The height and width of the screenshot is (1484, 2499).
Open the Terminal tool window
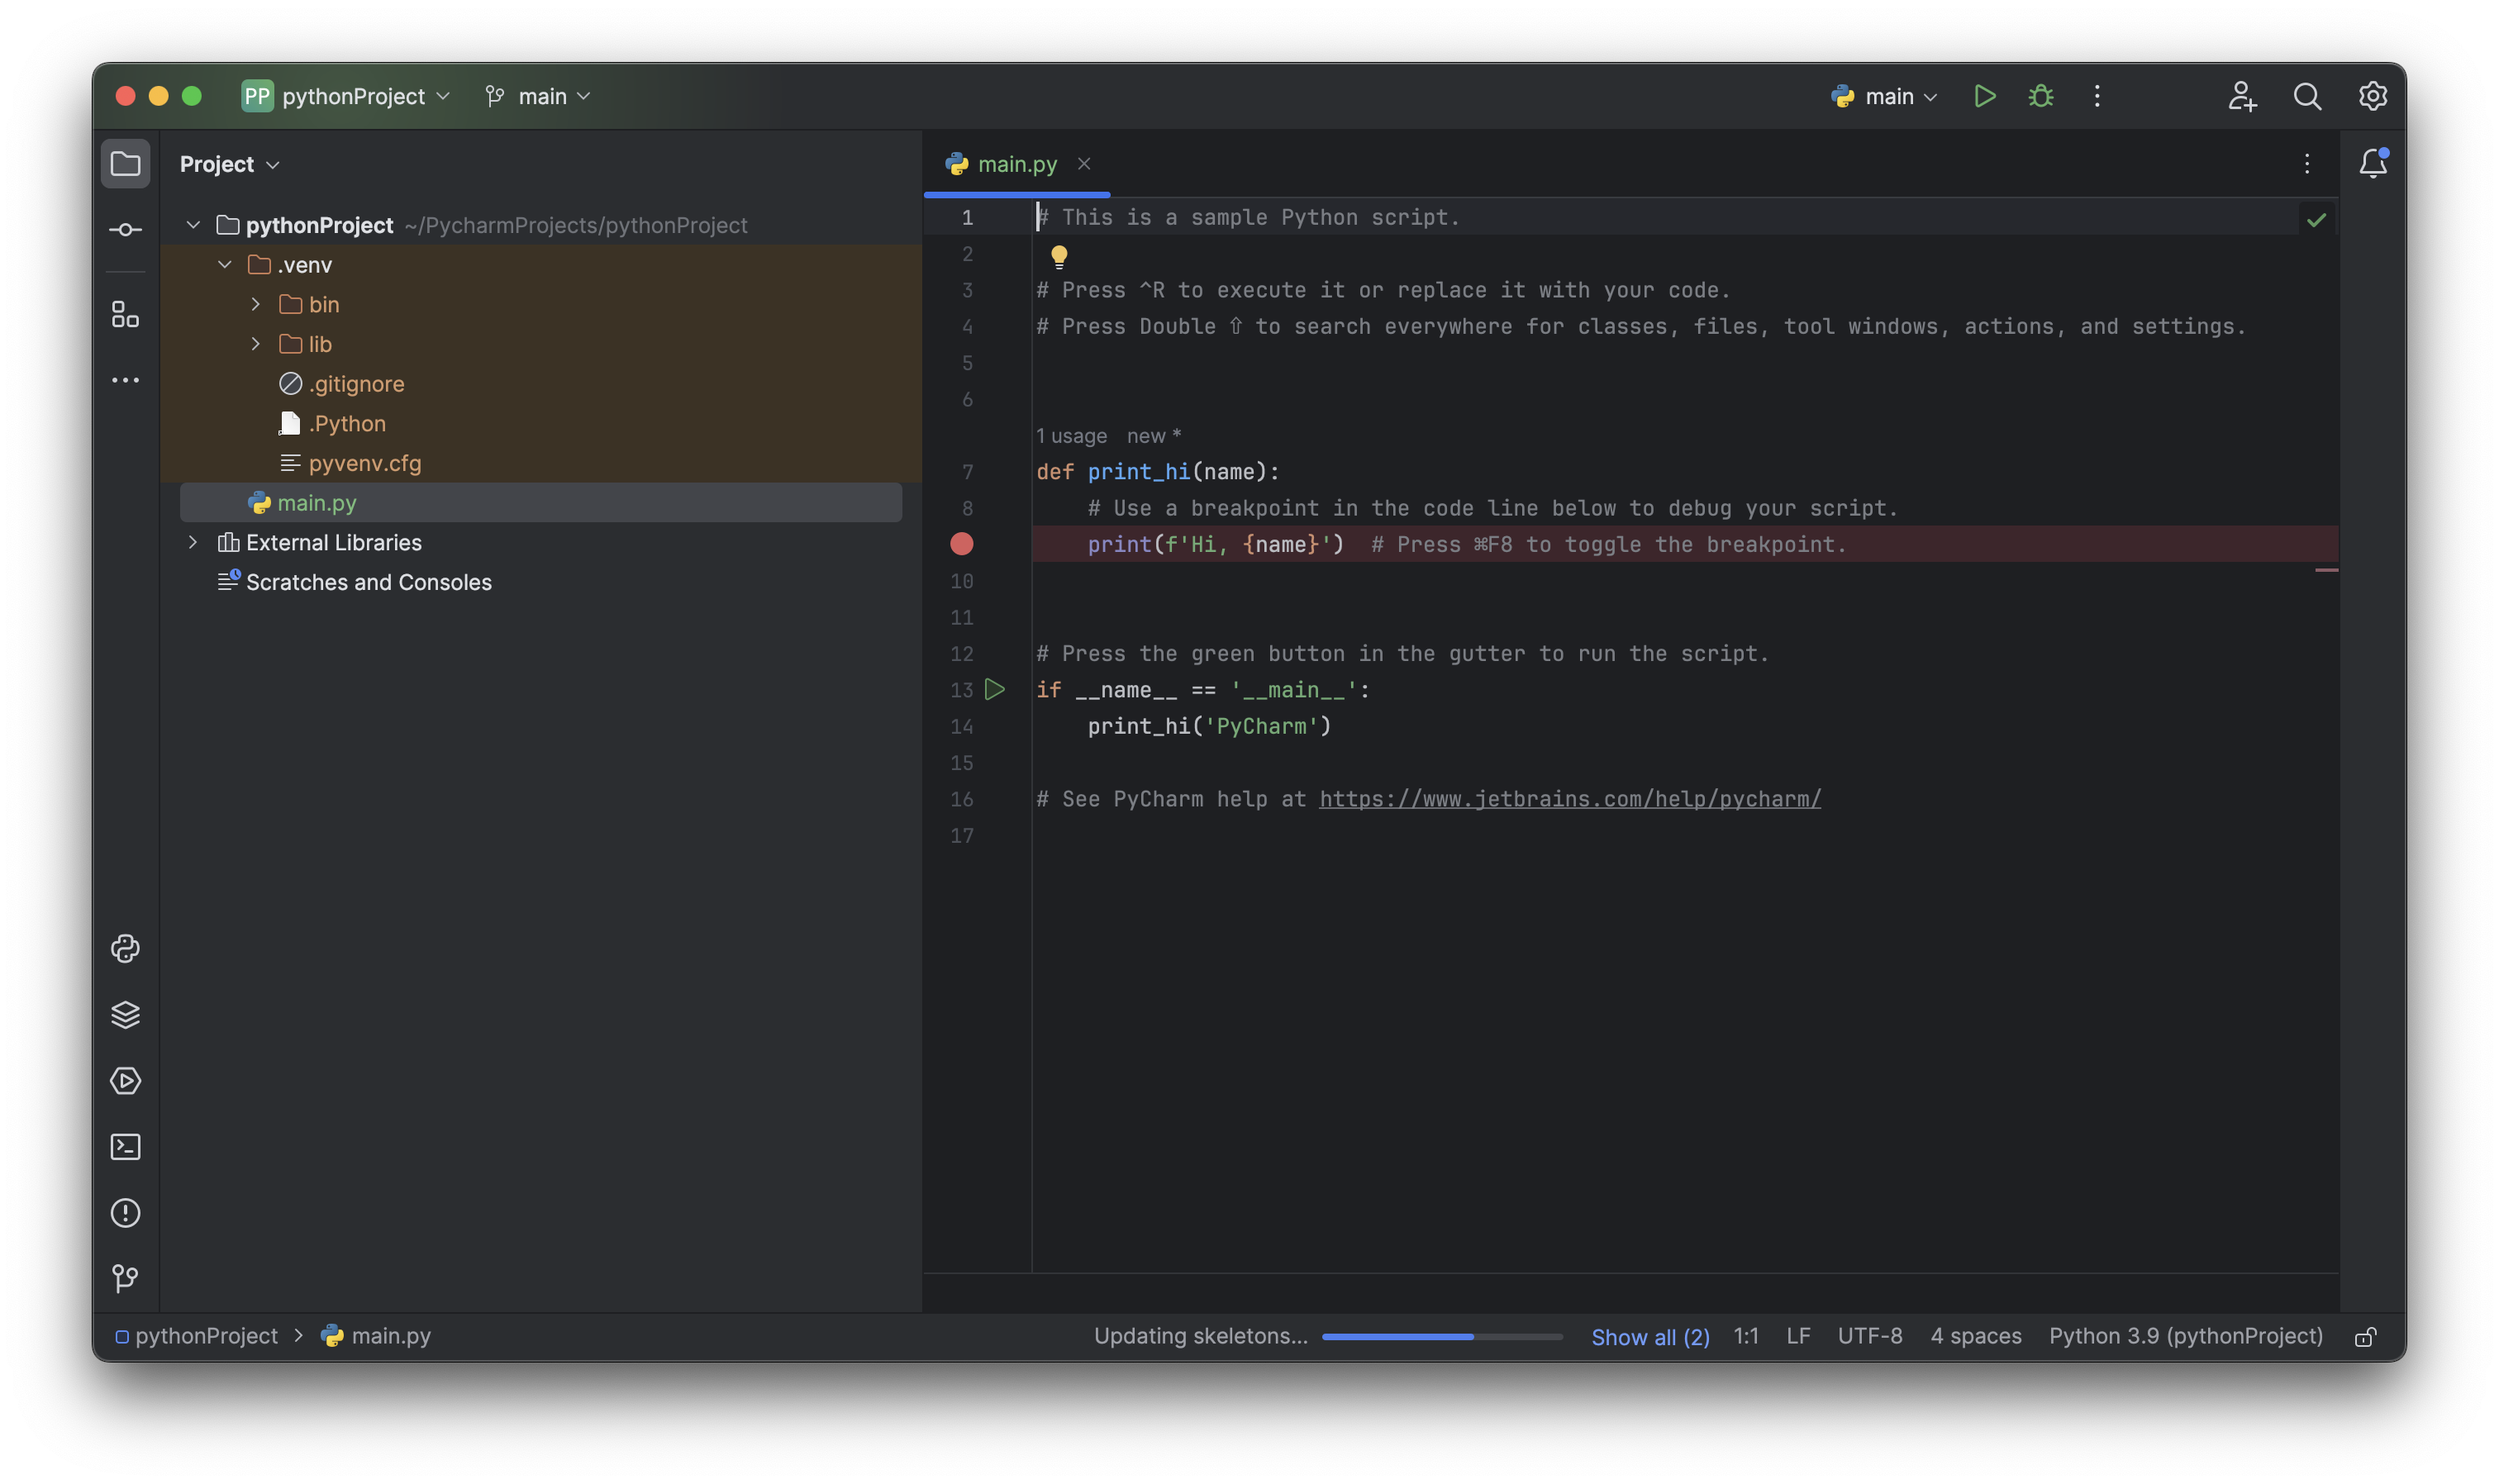(125, 1147)
